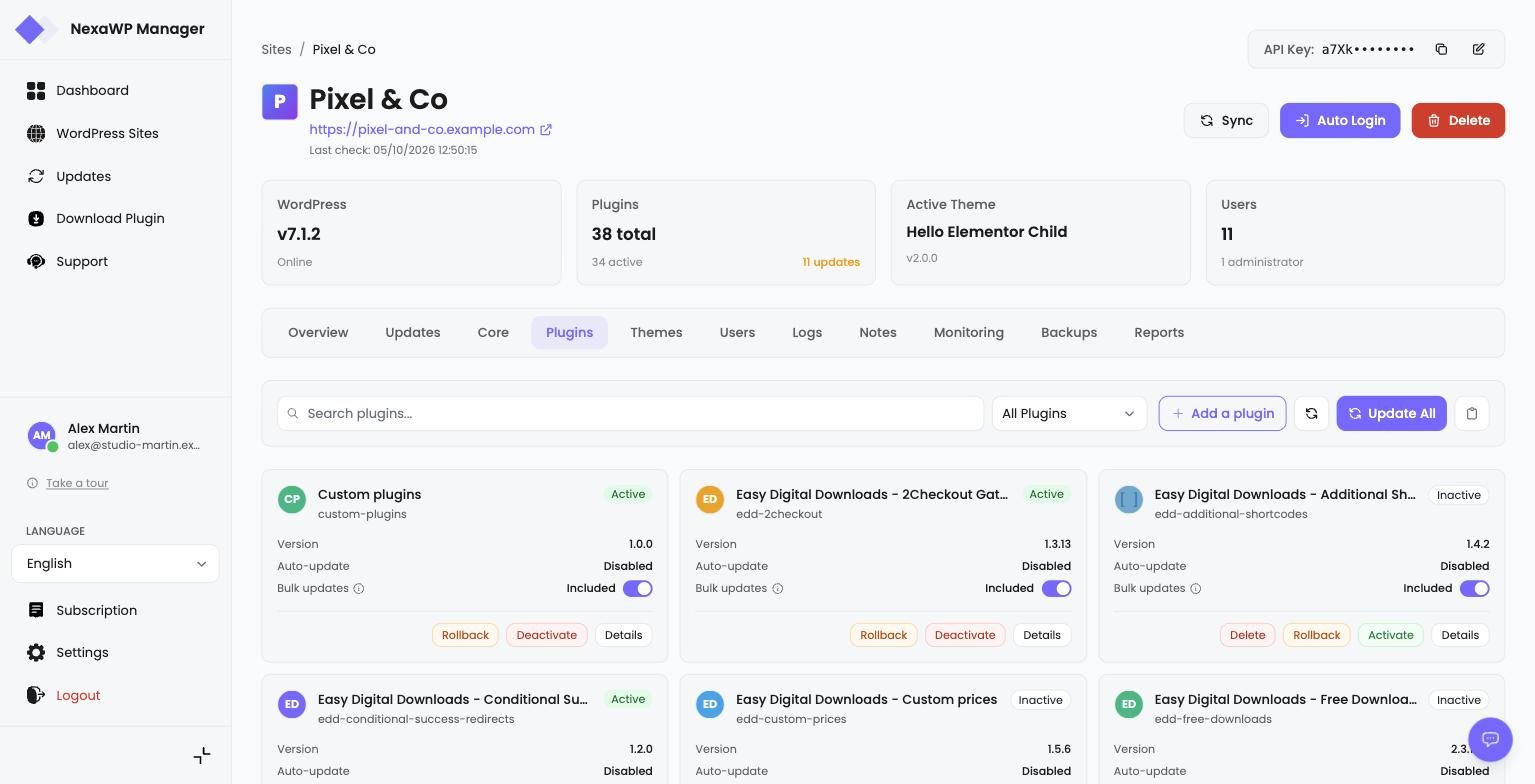1535x784 pixels.
Task: Deactivate the Custom plugins plugin
Action: point(547,635)
